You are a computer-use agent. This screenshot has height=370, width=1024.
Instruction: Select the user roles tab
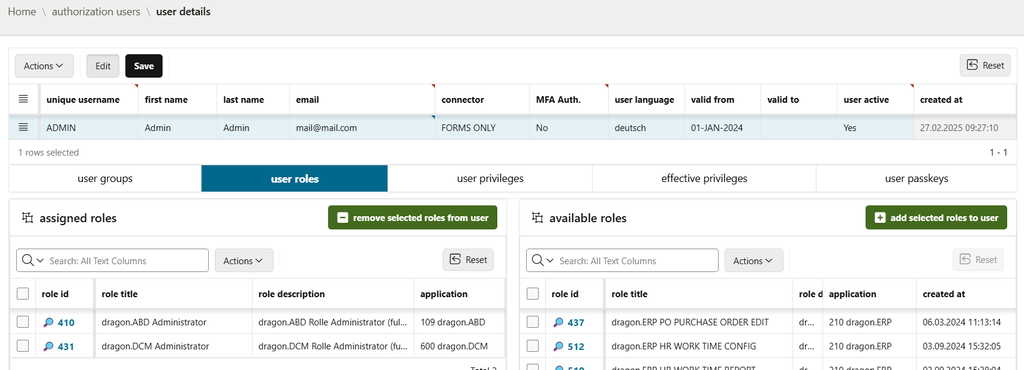coord(295,178)
